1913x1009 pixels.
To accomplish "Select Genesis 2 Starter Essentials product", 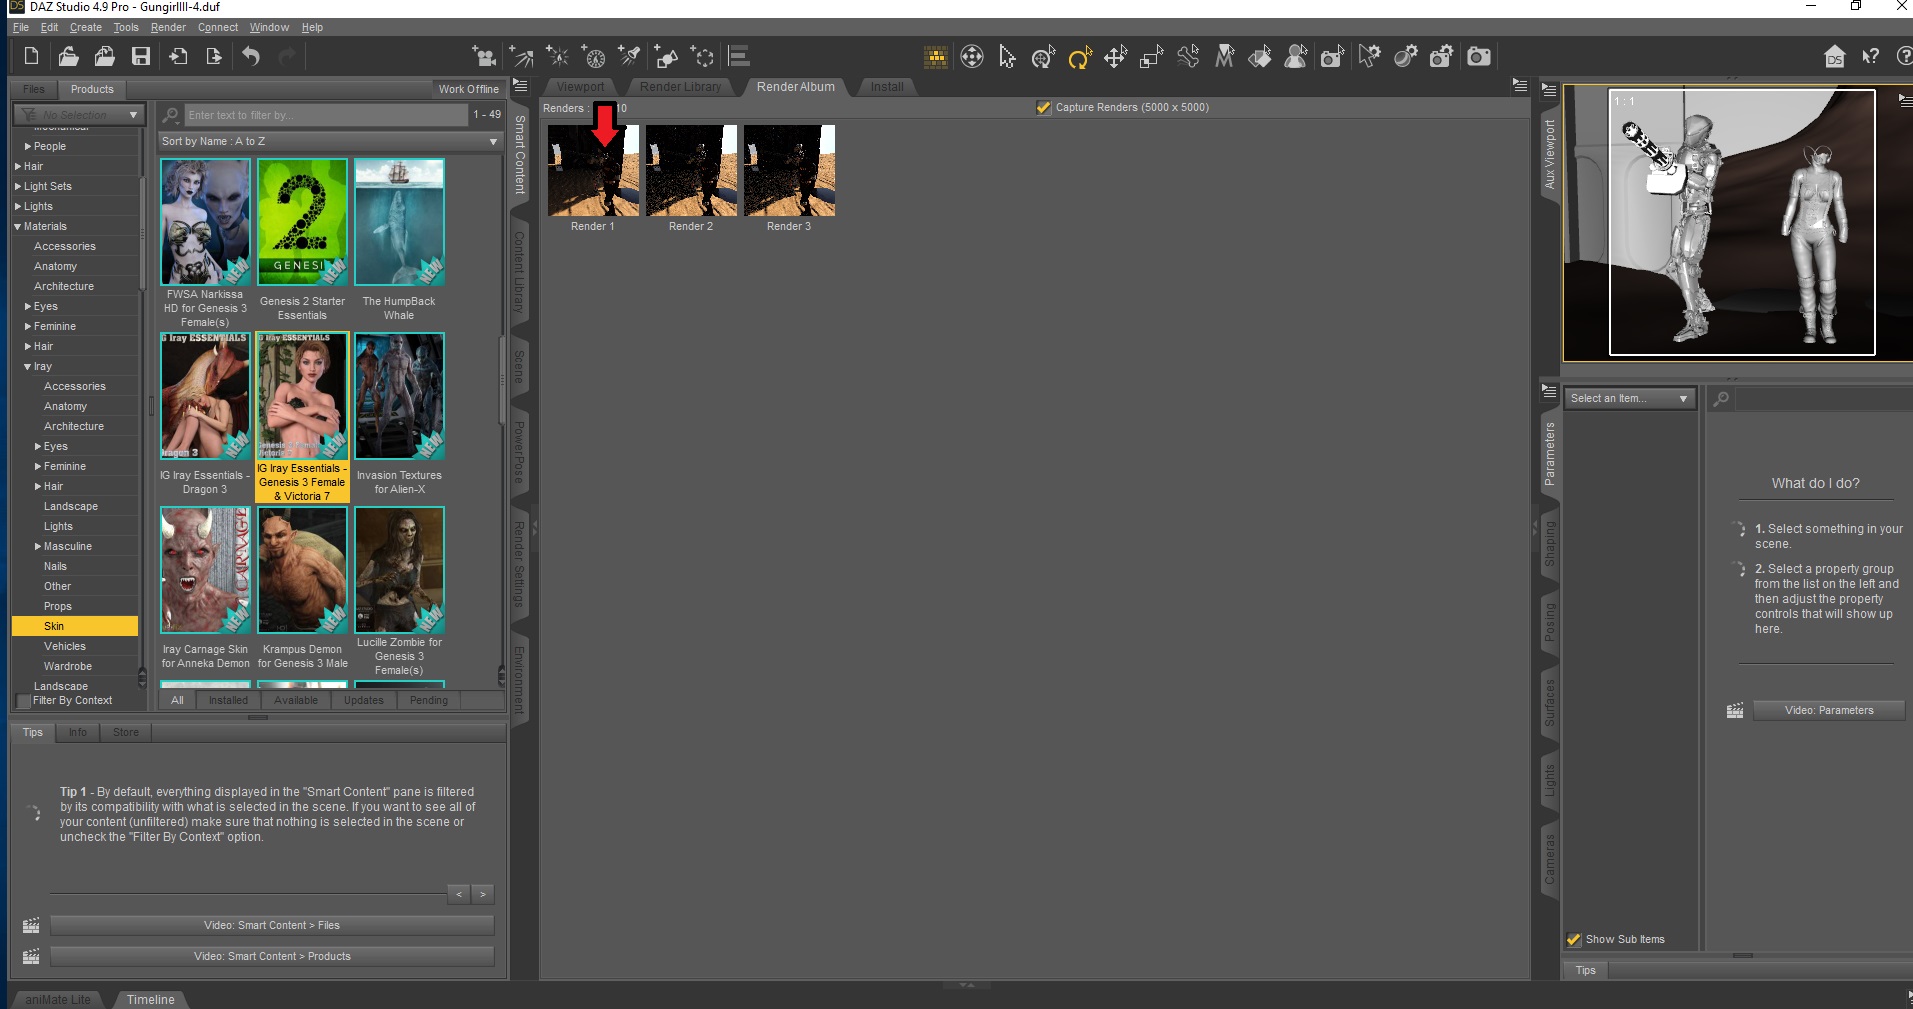I will coord(302,240).
